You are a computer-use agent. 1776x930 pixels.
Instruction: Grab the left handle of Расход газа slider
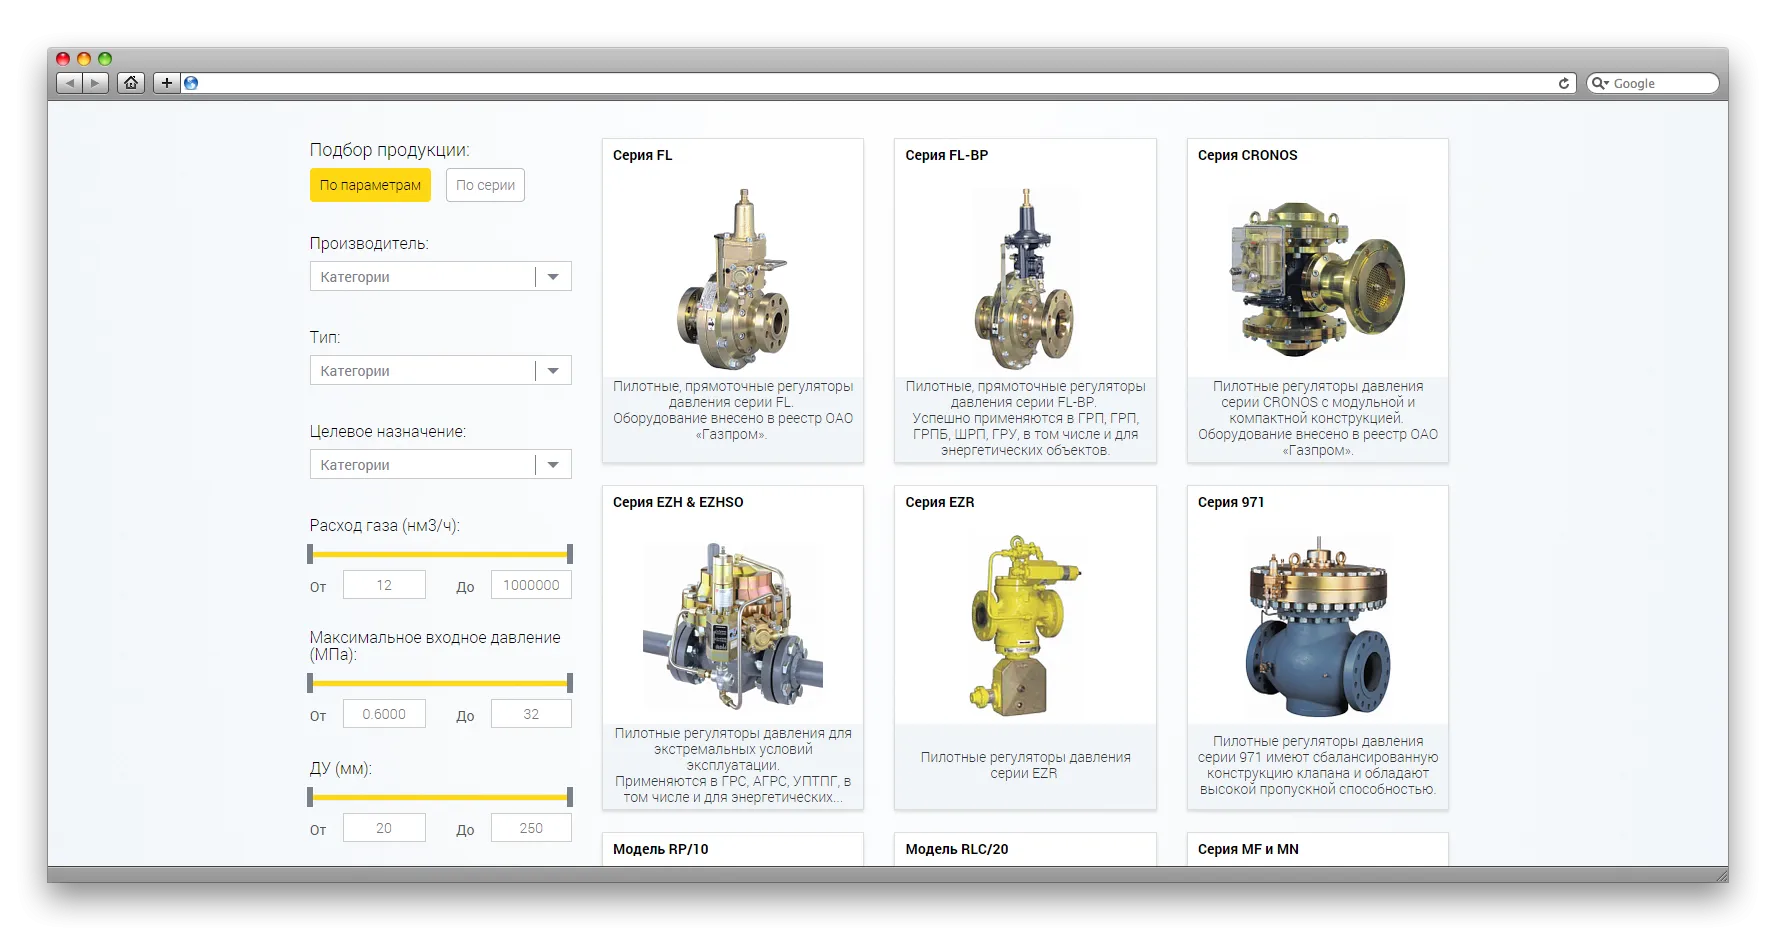pos(311,554)
